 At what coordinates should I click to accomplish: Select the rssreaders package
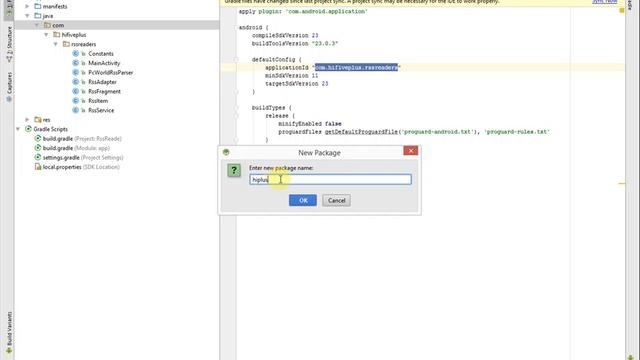click(84, 44)
